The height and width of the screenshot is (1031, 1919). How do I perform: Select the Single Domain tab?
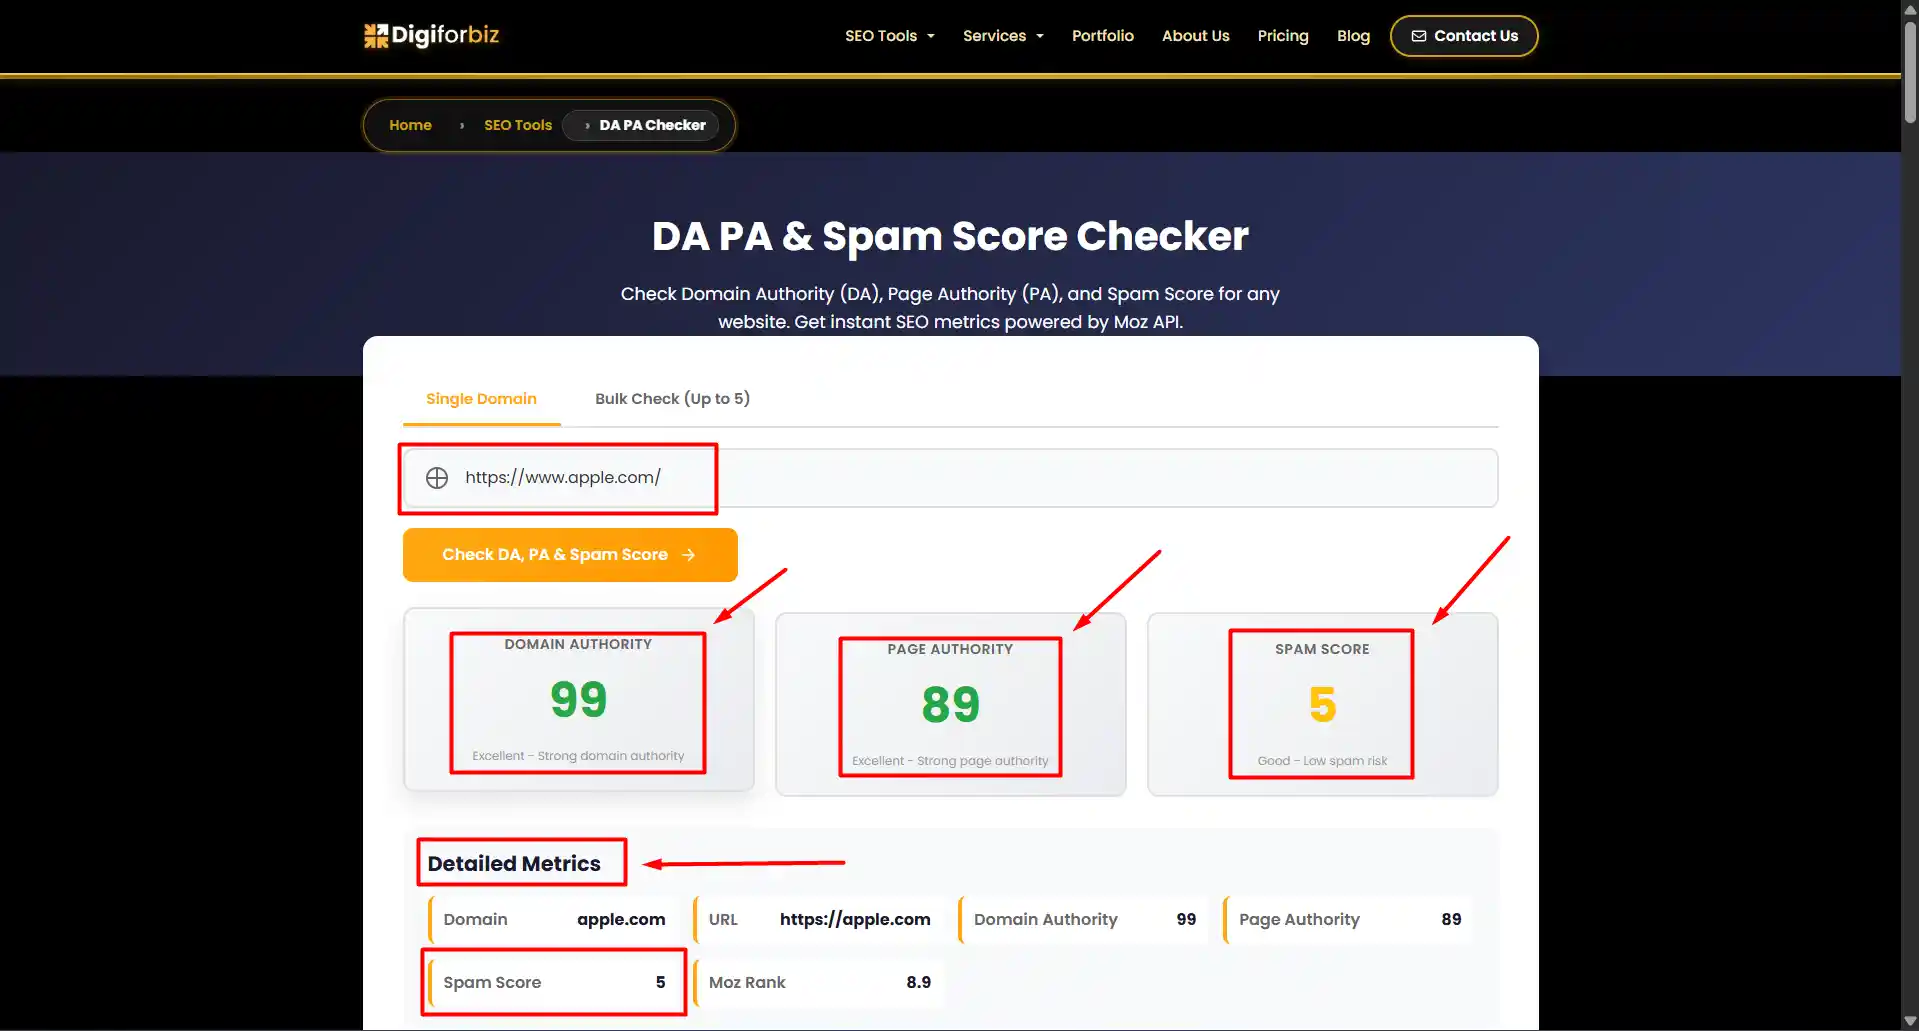click(x=481, y=399)
